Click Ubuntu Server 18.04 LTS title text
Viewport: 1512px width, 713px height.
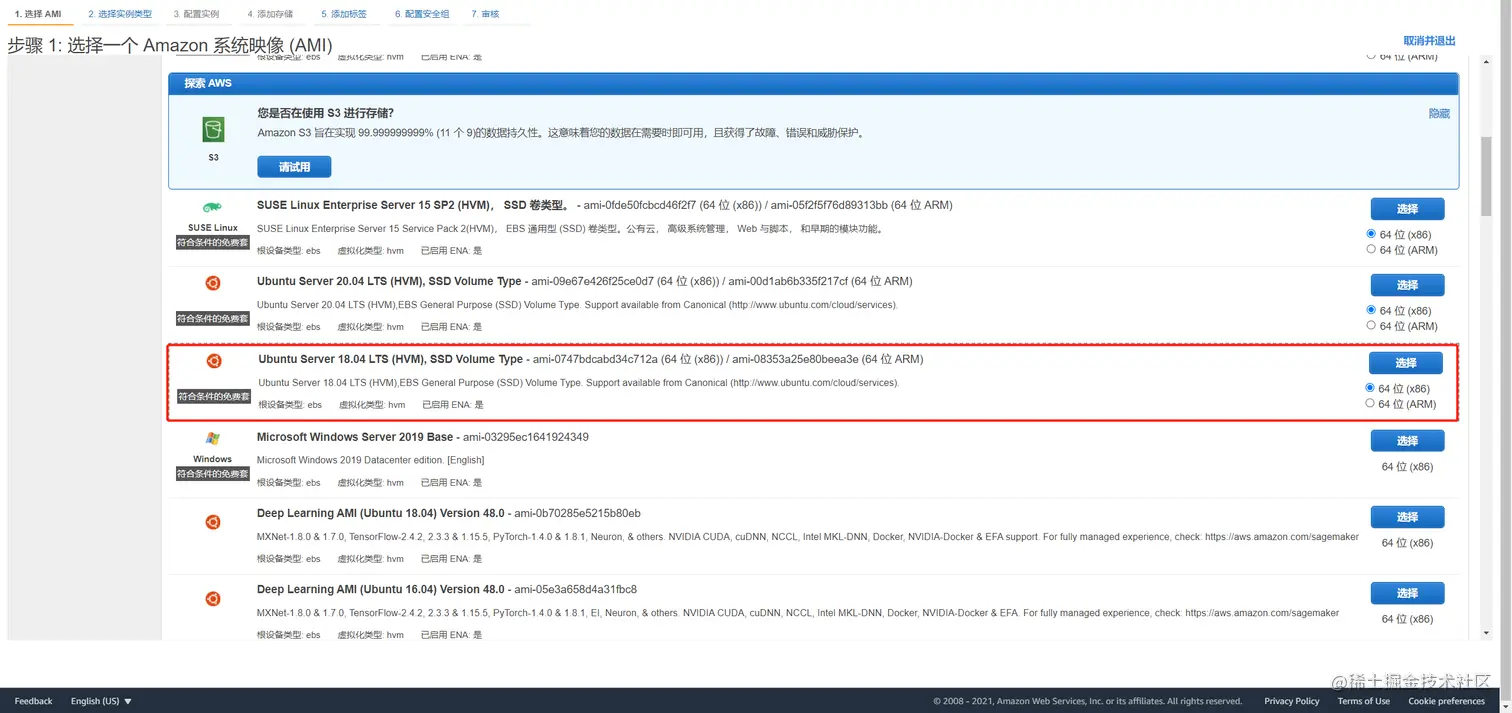[x=390, y=359]
